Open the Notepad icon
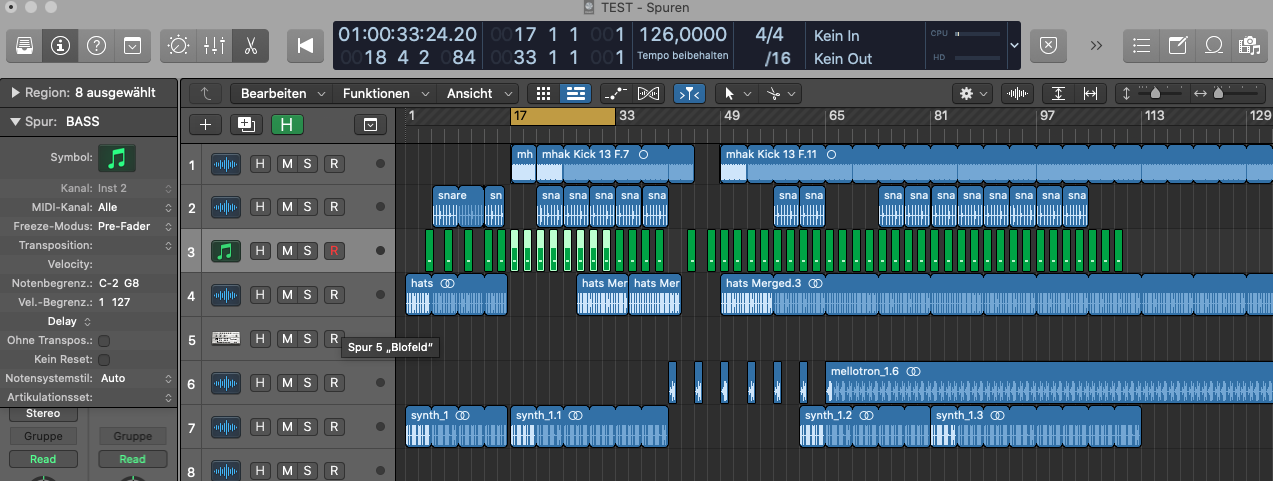Screen dimensions: 1273x481 1178,46
